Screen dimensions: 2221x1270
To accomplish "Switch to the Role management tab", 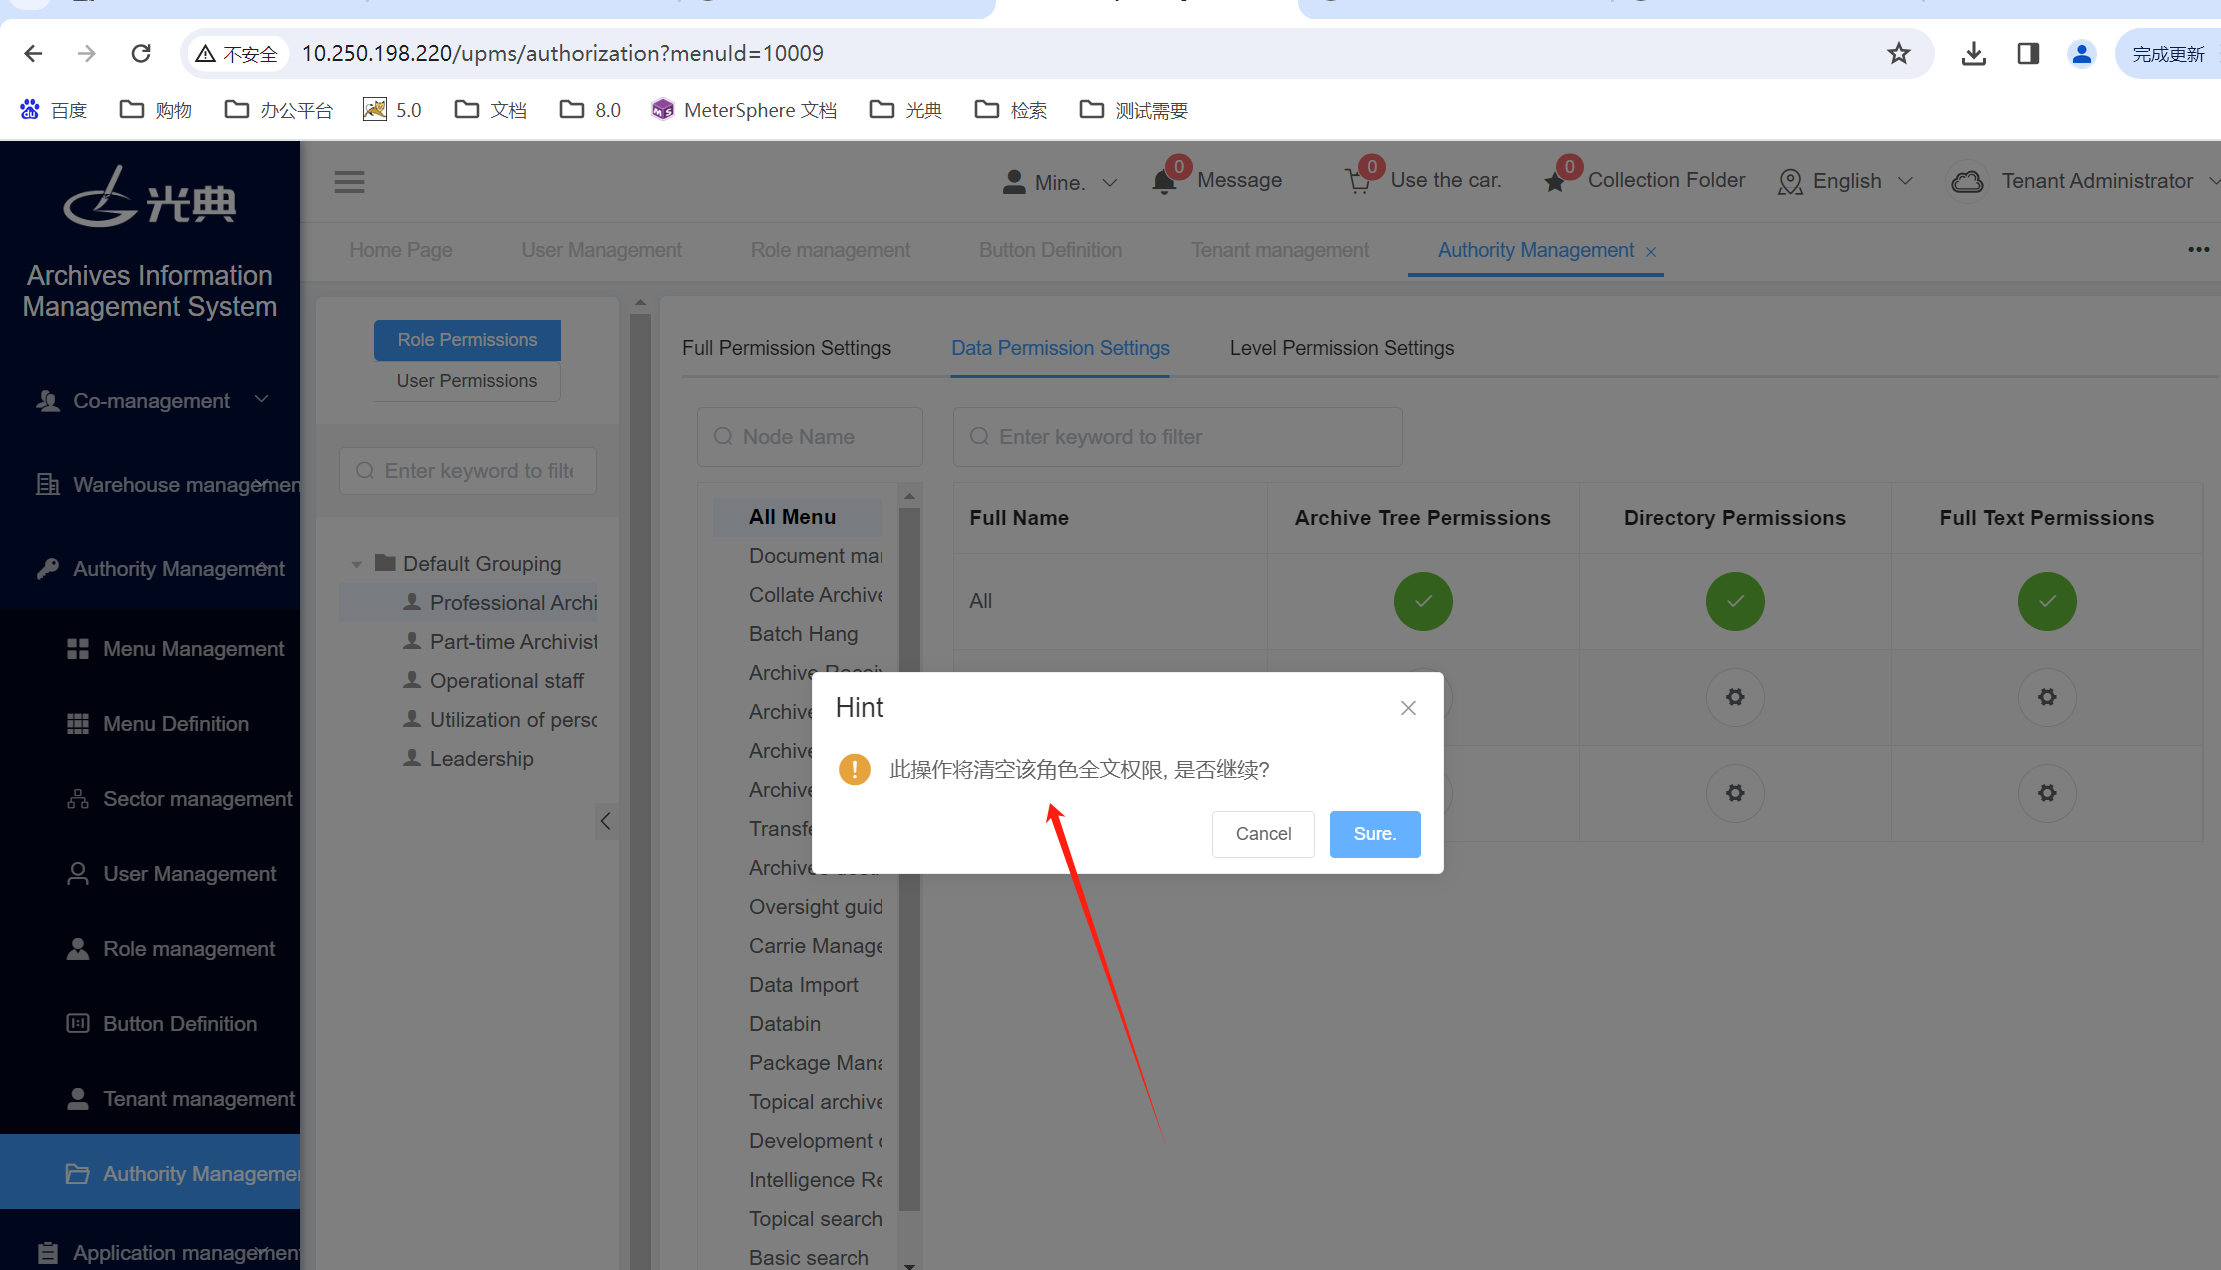I will [830, 250].
